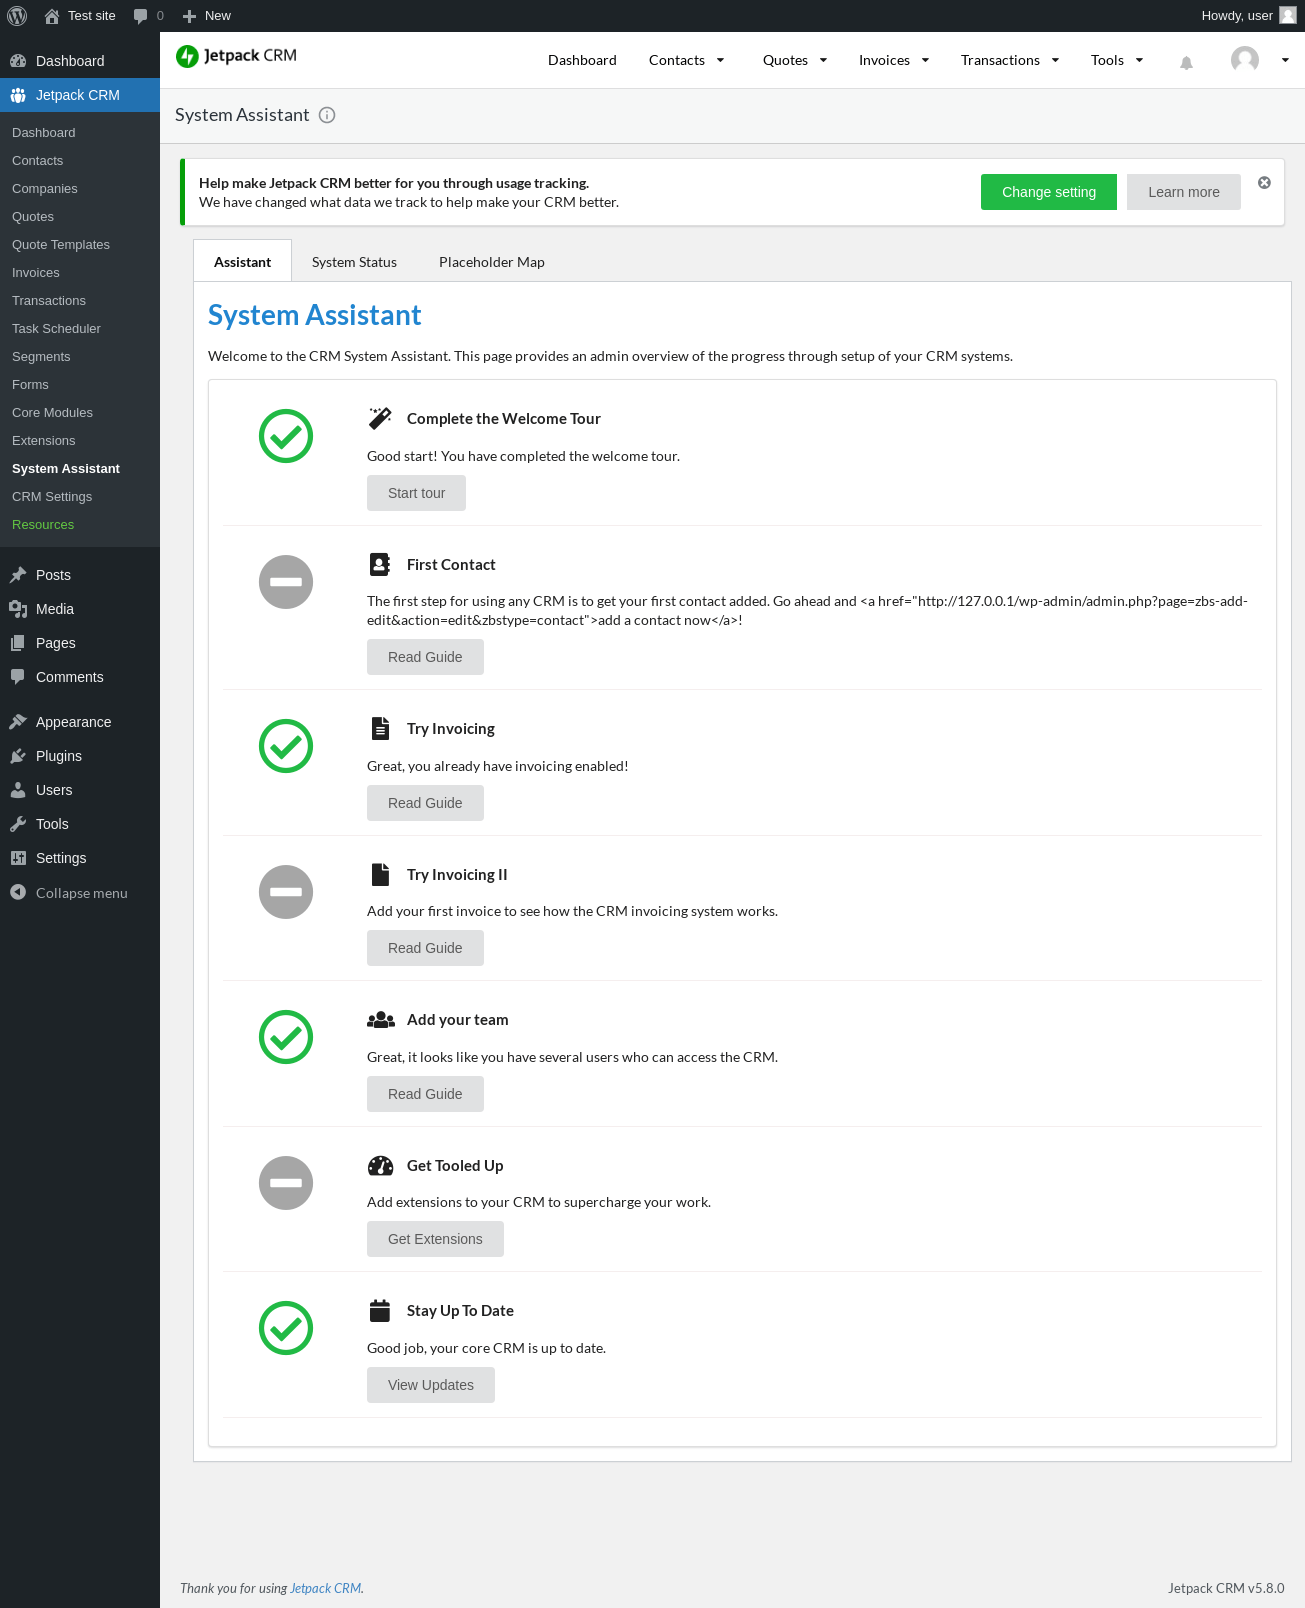Open the Jetpack CRM footer link
1305x1608 pixels.
(325, 1588)
